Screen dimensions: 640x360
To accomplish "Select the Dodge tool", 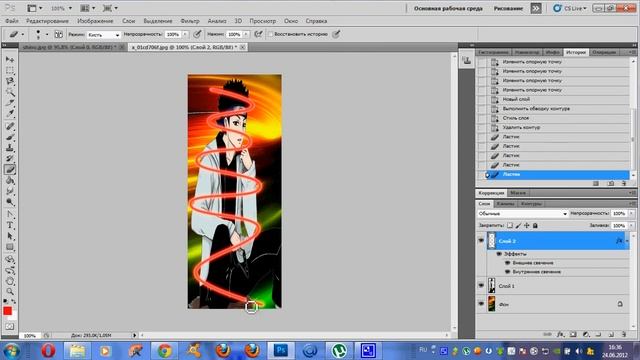I will coord(10,202).
